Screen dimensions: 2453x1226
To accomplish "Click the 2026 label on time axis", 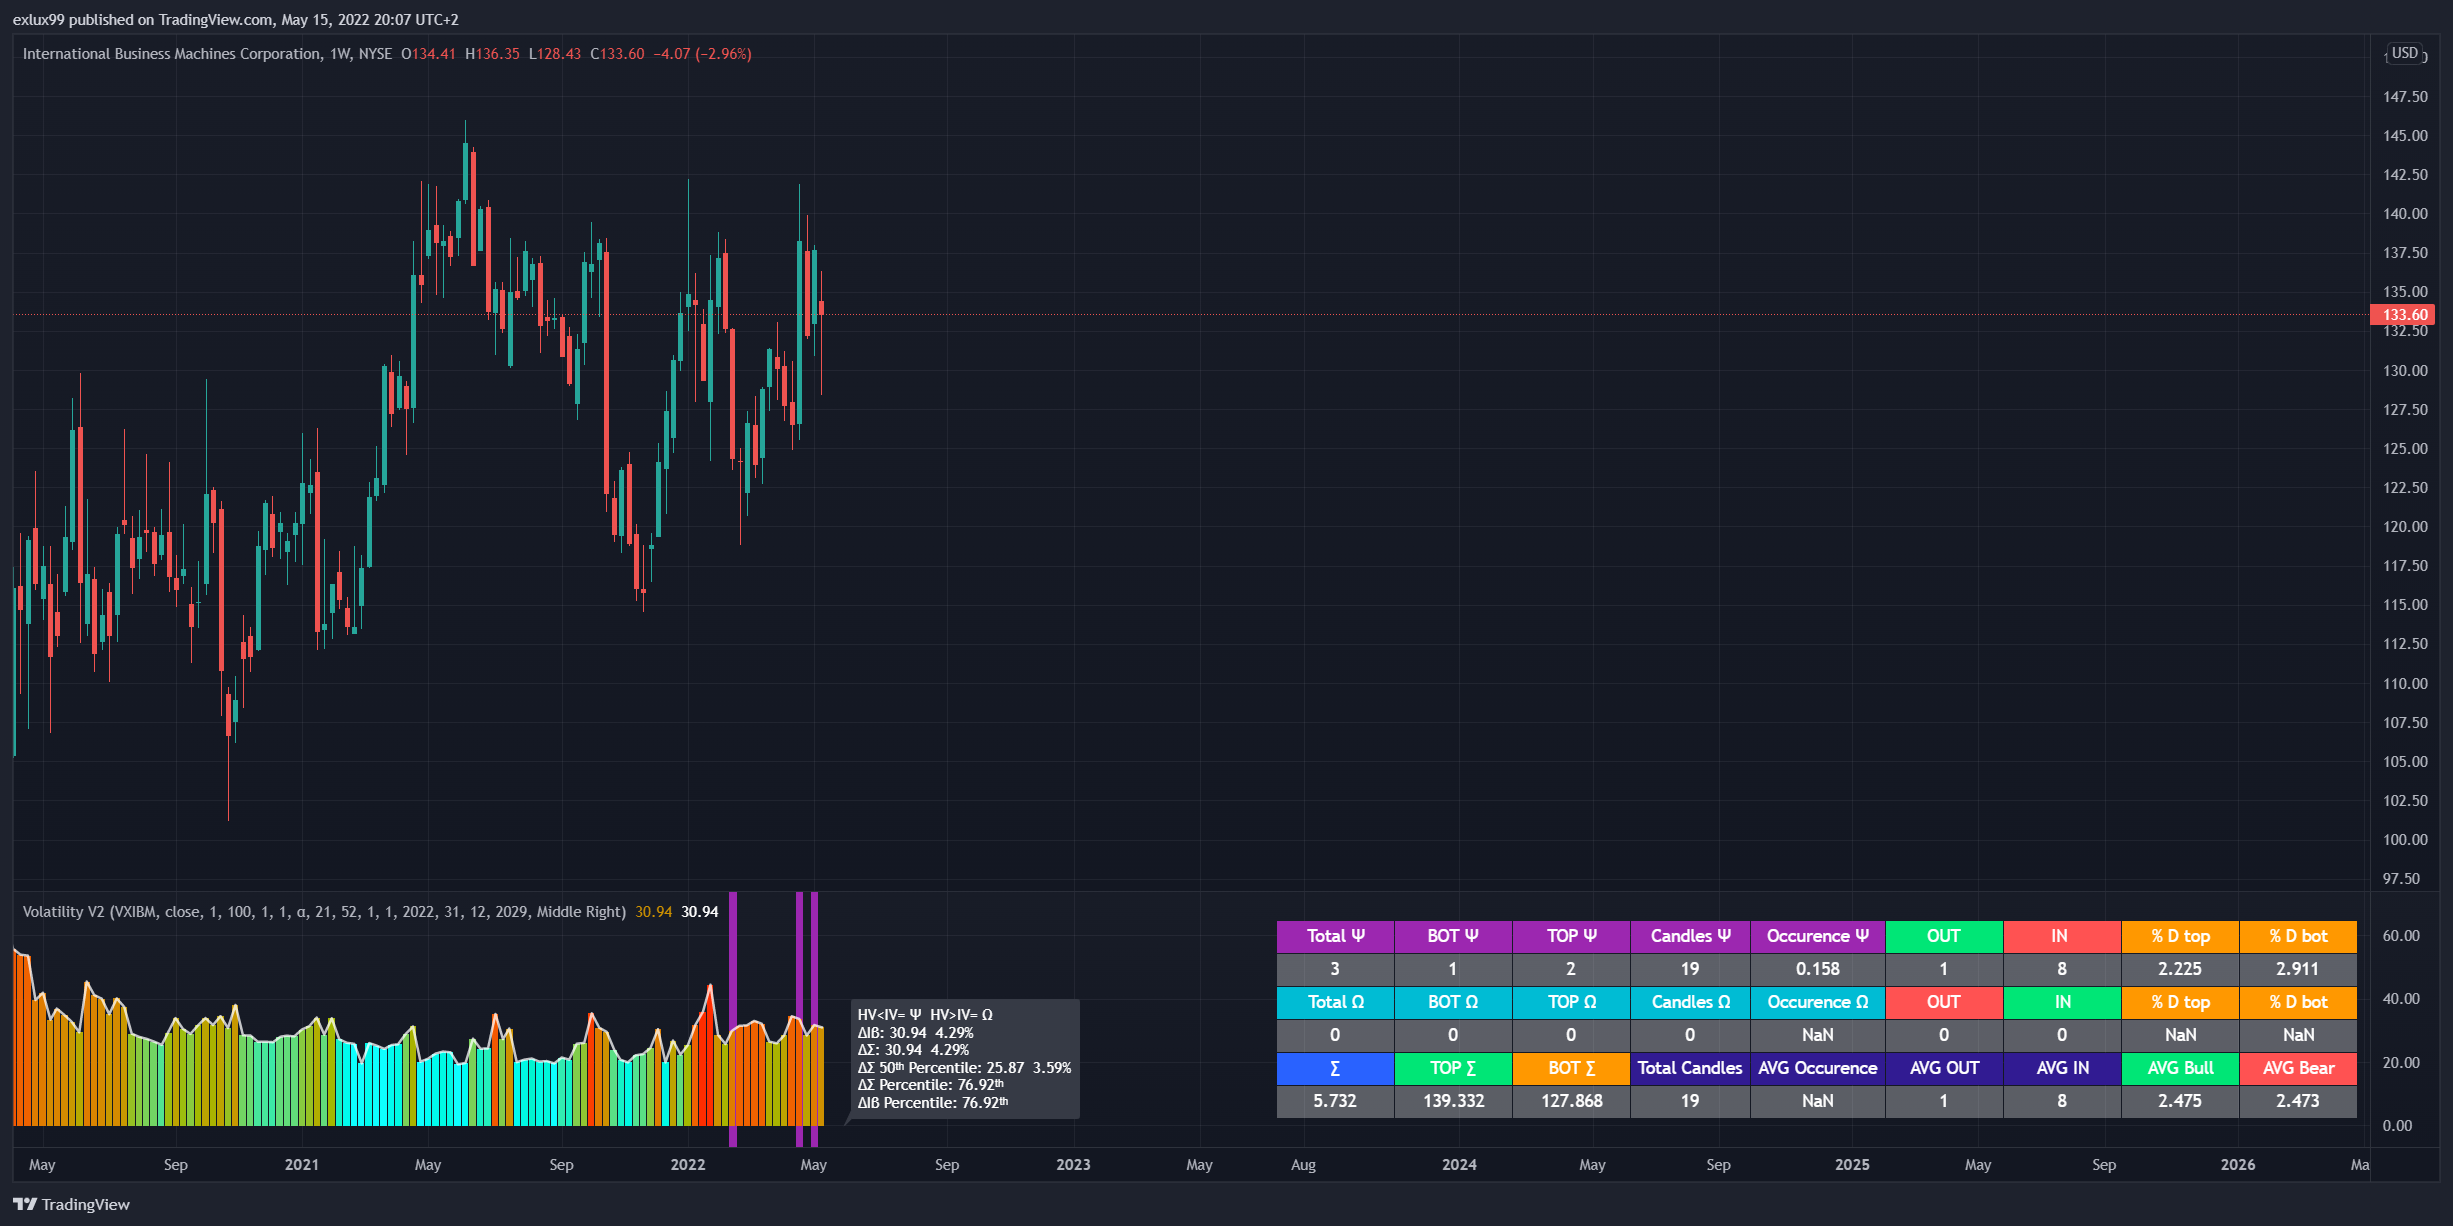I will pyautogui.click(x=2238, y=1165).
